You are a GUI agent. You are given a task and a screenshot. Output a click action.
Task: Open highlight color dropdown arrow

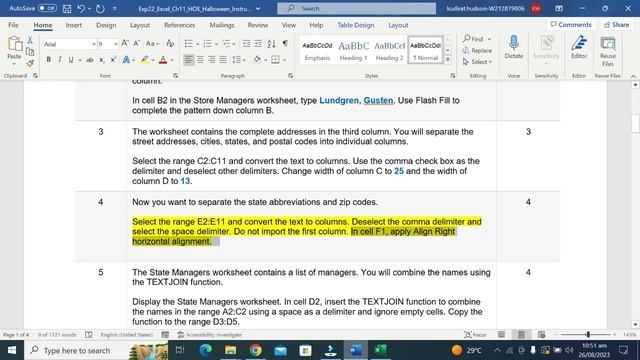[153, 60]
